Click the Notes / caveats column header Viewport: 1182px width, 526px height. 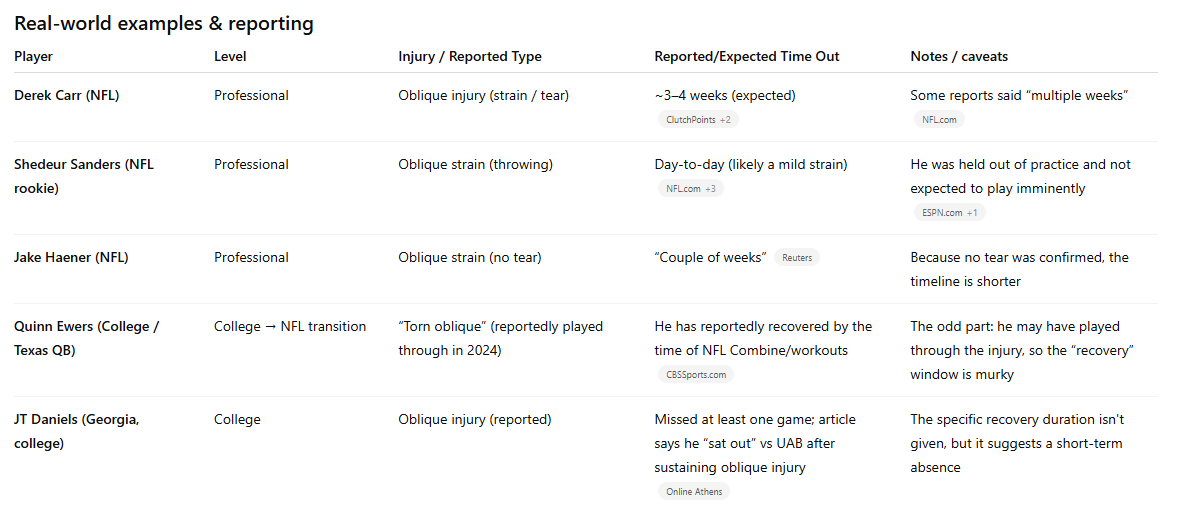959,57
